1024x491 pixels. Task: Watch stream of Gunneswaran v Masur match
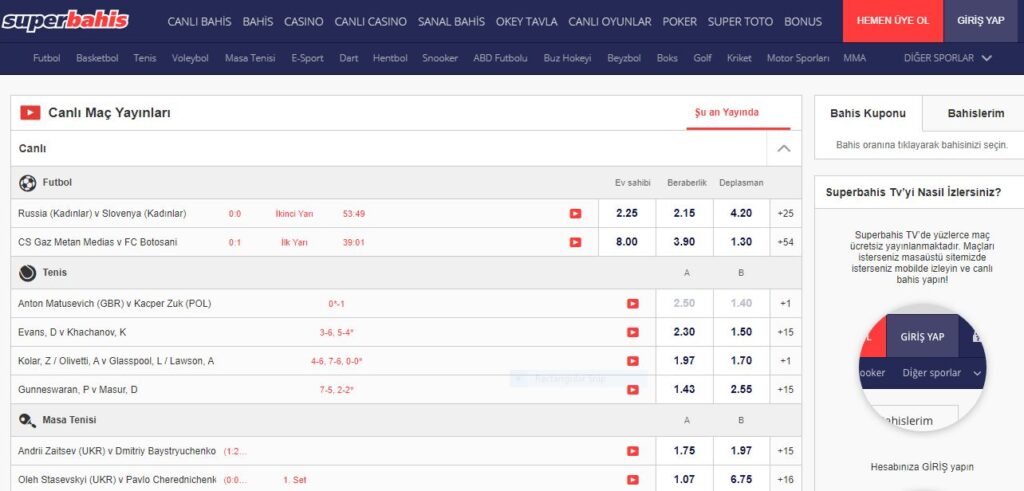632,389
